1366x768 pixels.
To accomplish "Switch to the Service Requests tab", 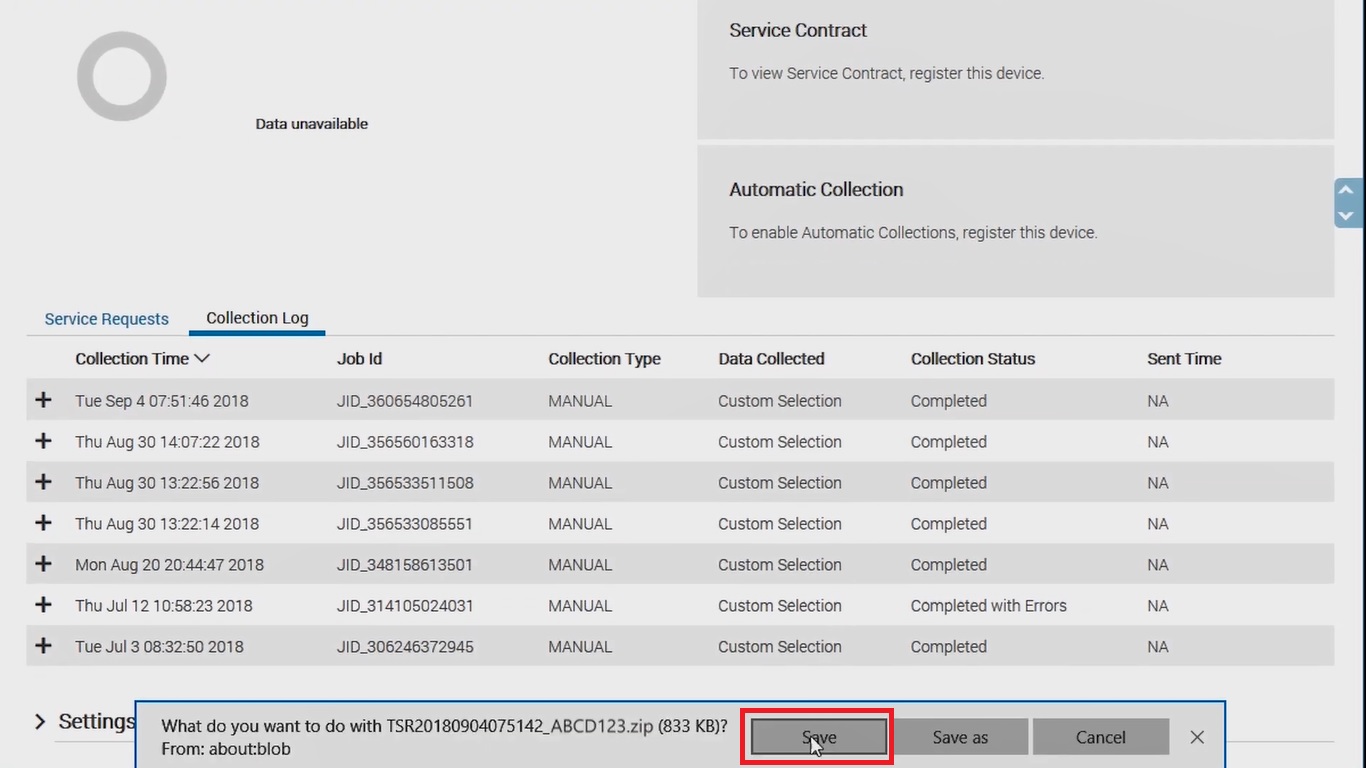I will (x=106, y=318).
